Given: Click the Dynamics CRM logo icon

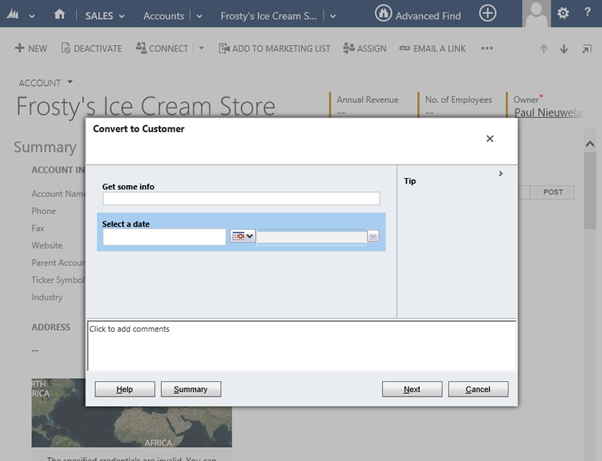Looking at the screenshot, I should point(16,15).
